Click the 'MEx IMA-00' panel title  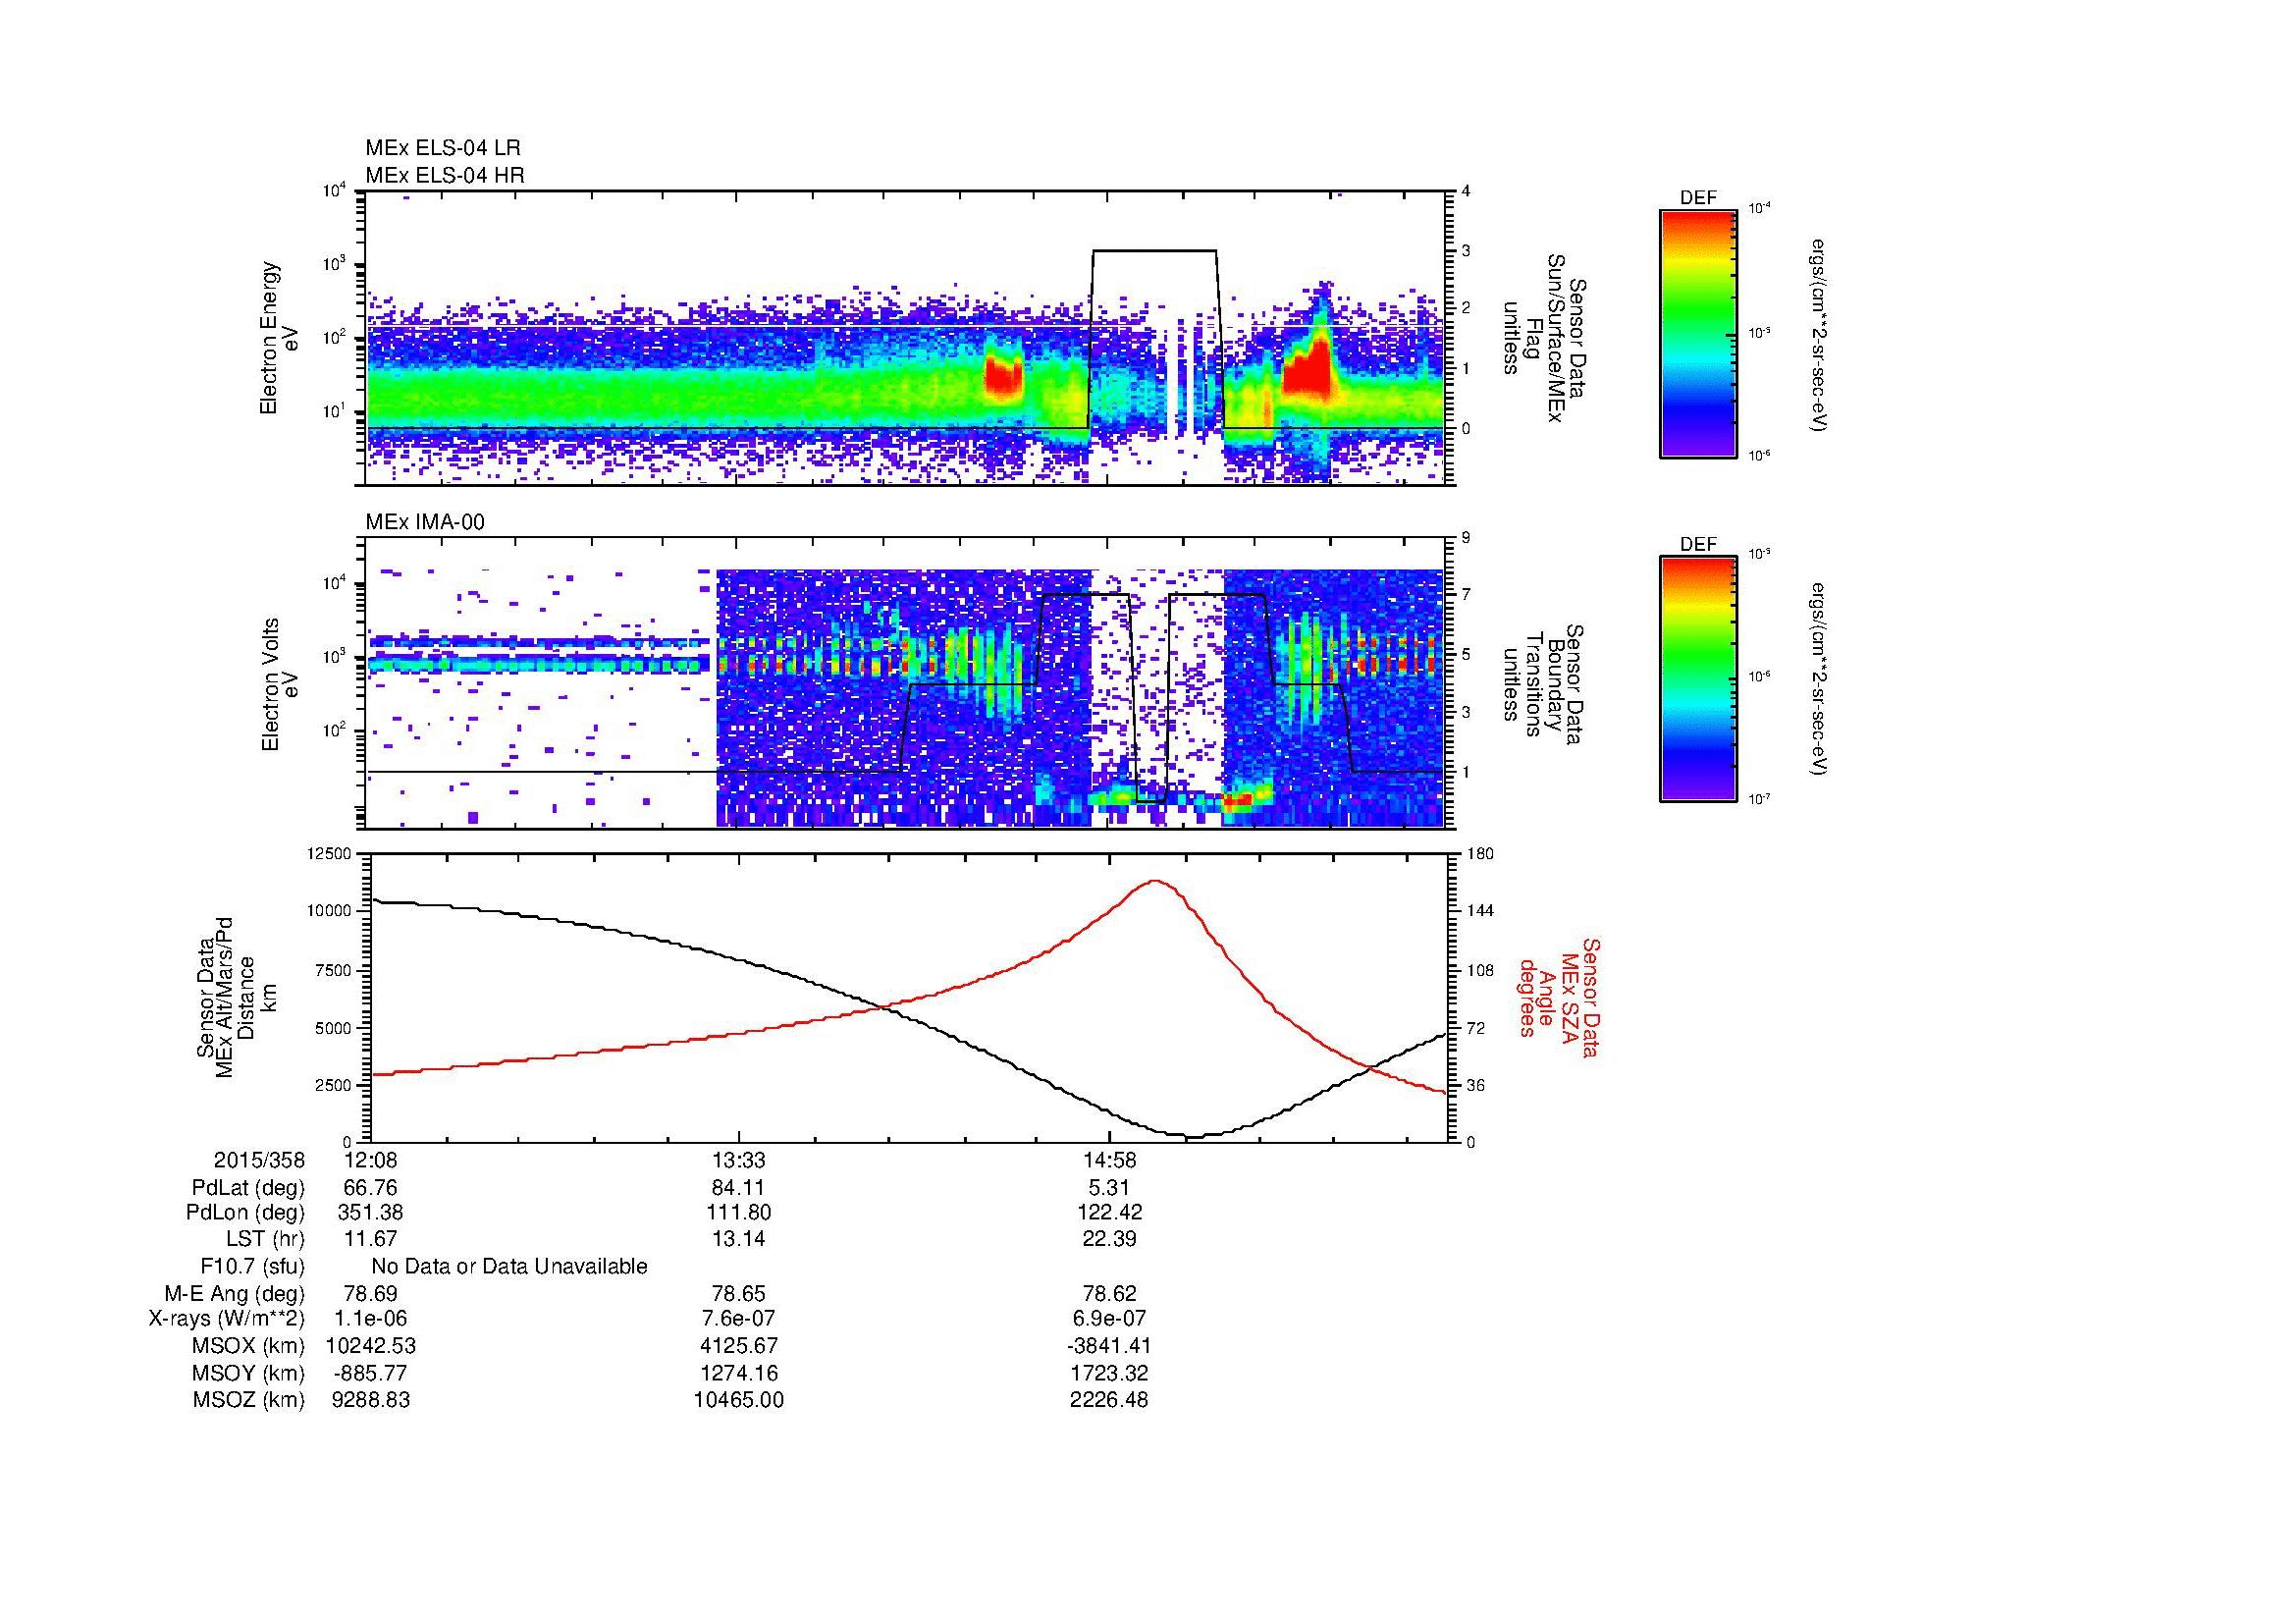click(425, 522)
